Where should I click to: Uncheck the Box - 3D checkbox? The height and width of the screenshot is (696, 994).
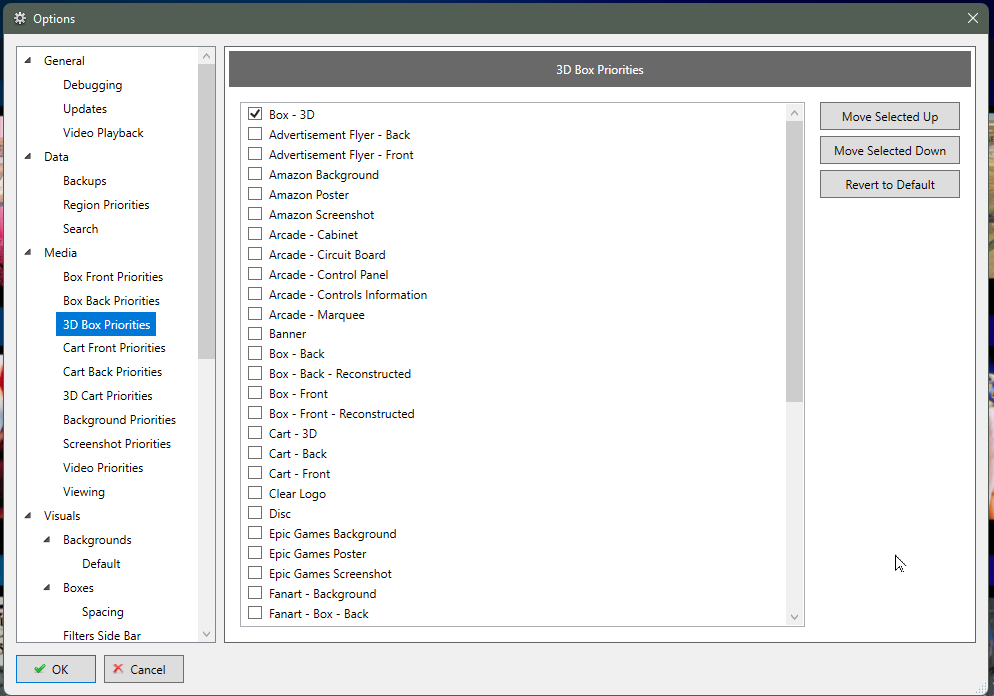click(x=255, y=114)
